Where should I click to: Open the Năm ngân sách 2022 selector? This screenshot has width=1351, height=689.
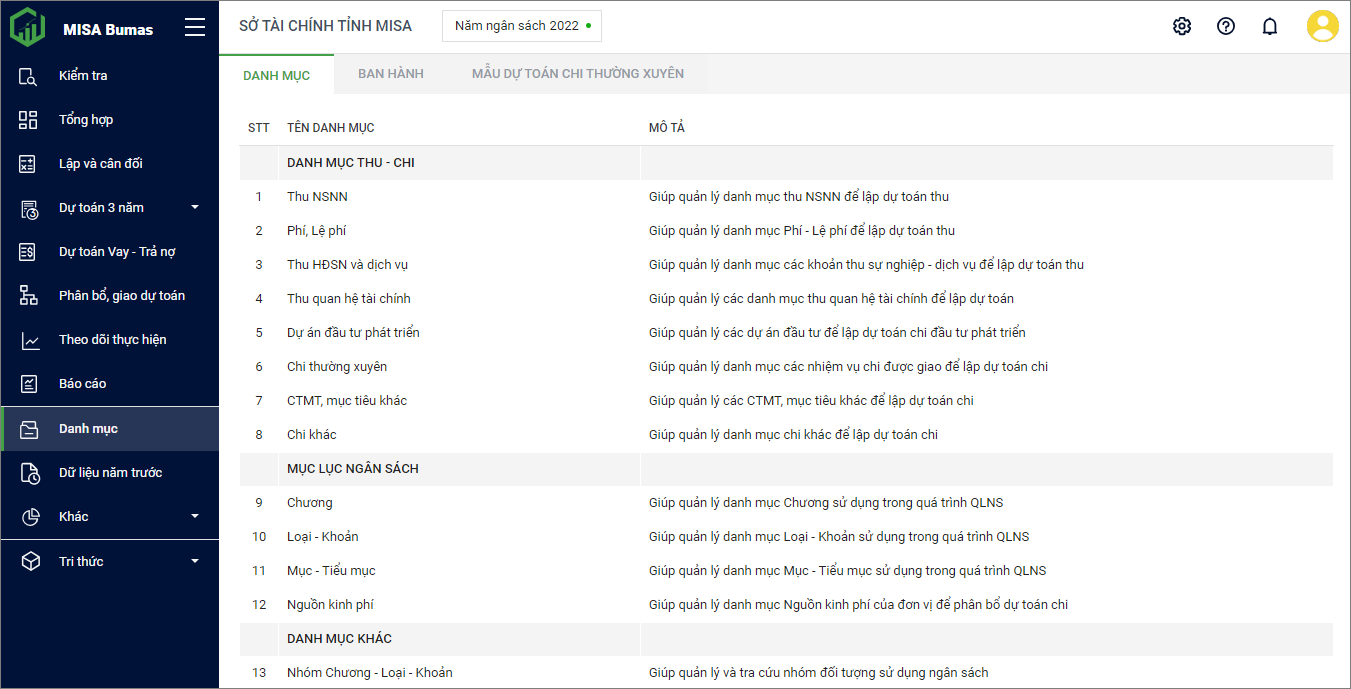tap(521, 26)
